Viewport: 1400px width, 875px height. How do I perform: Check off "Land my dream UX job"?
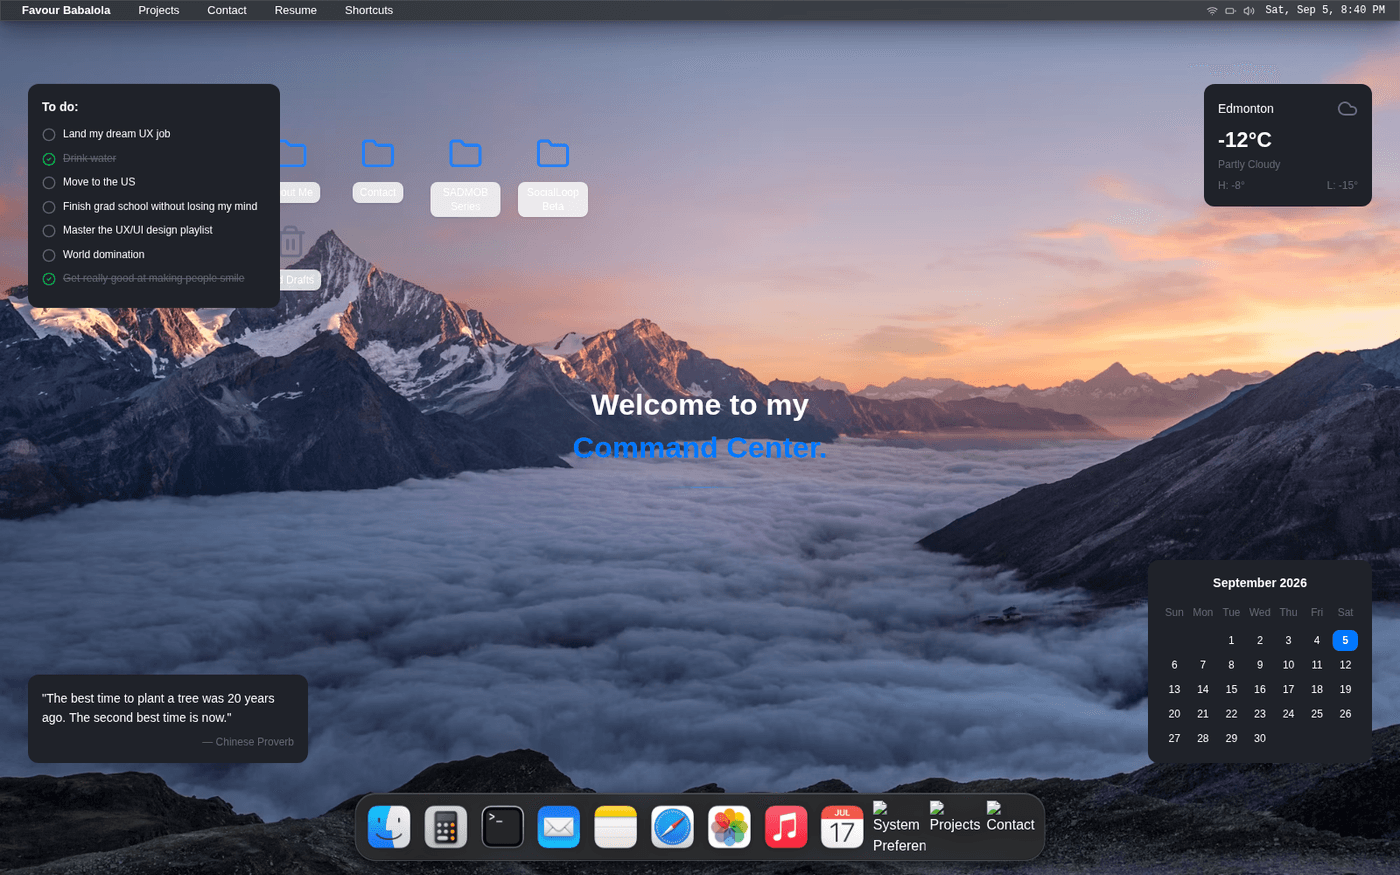point(49,134)
